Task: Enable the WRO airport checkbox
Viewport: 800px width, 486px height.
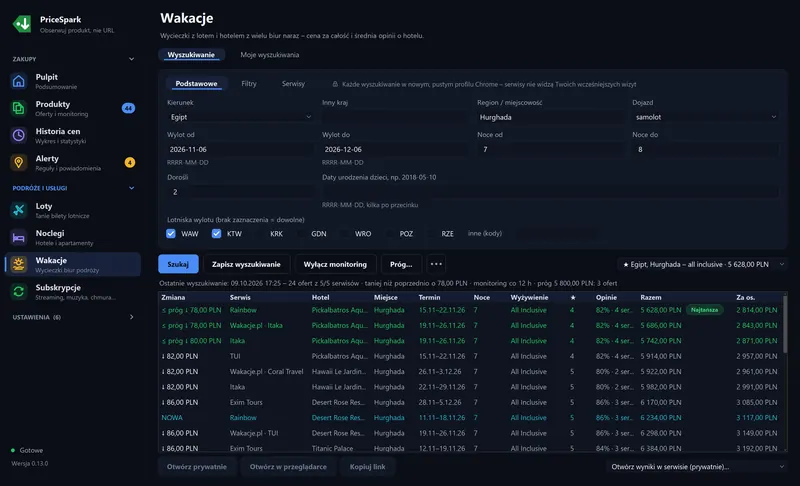Action: click(x=344, y=234)
